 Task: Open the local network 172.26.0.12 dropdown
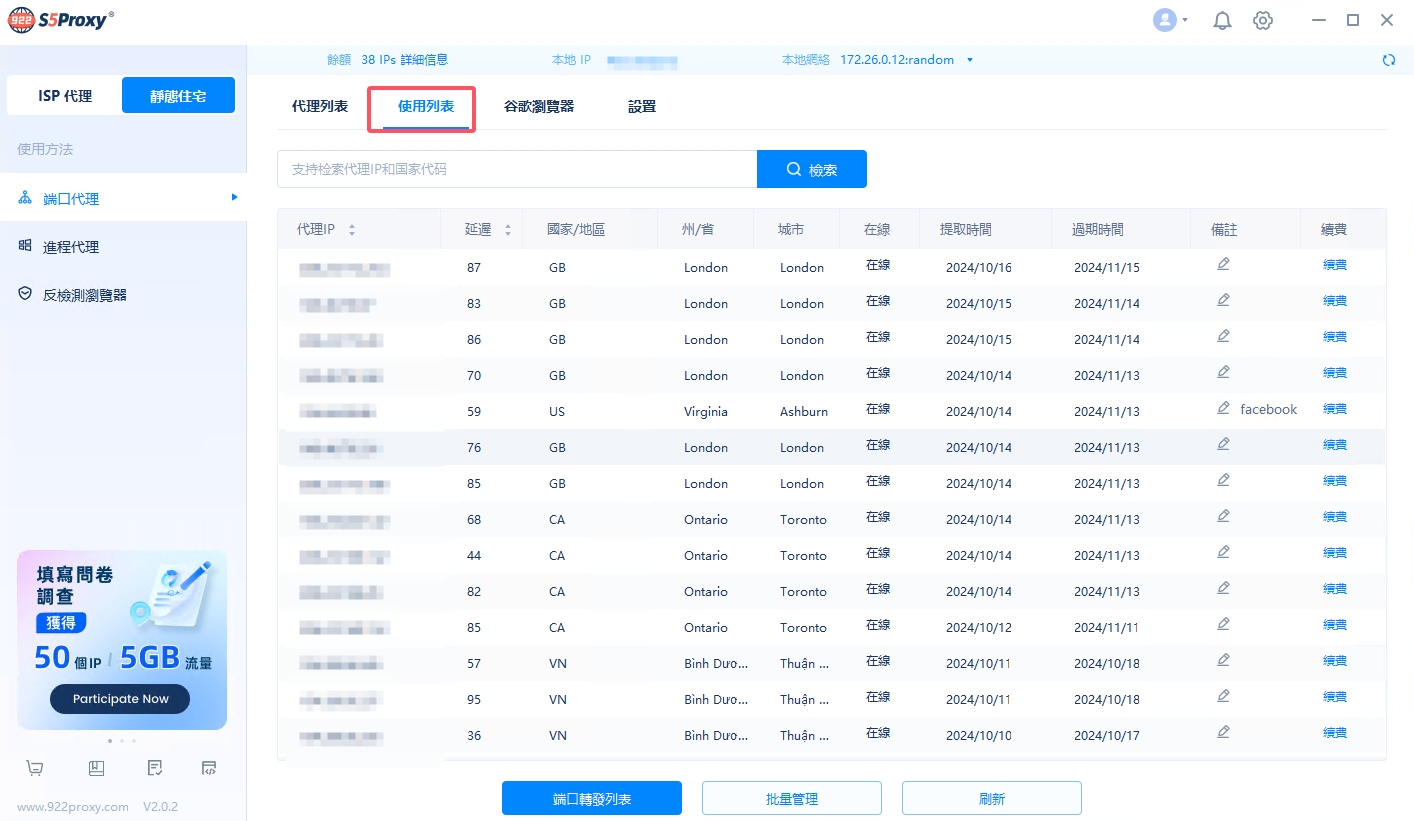[x=969, y=60]
